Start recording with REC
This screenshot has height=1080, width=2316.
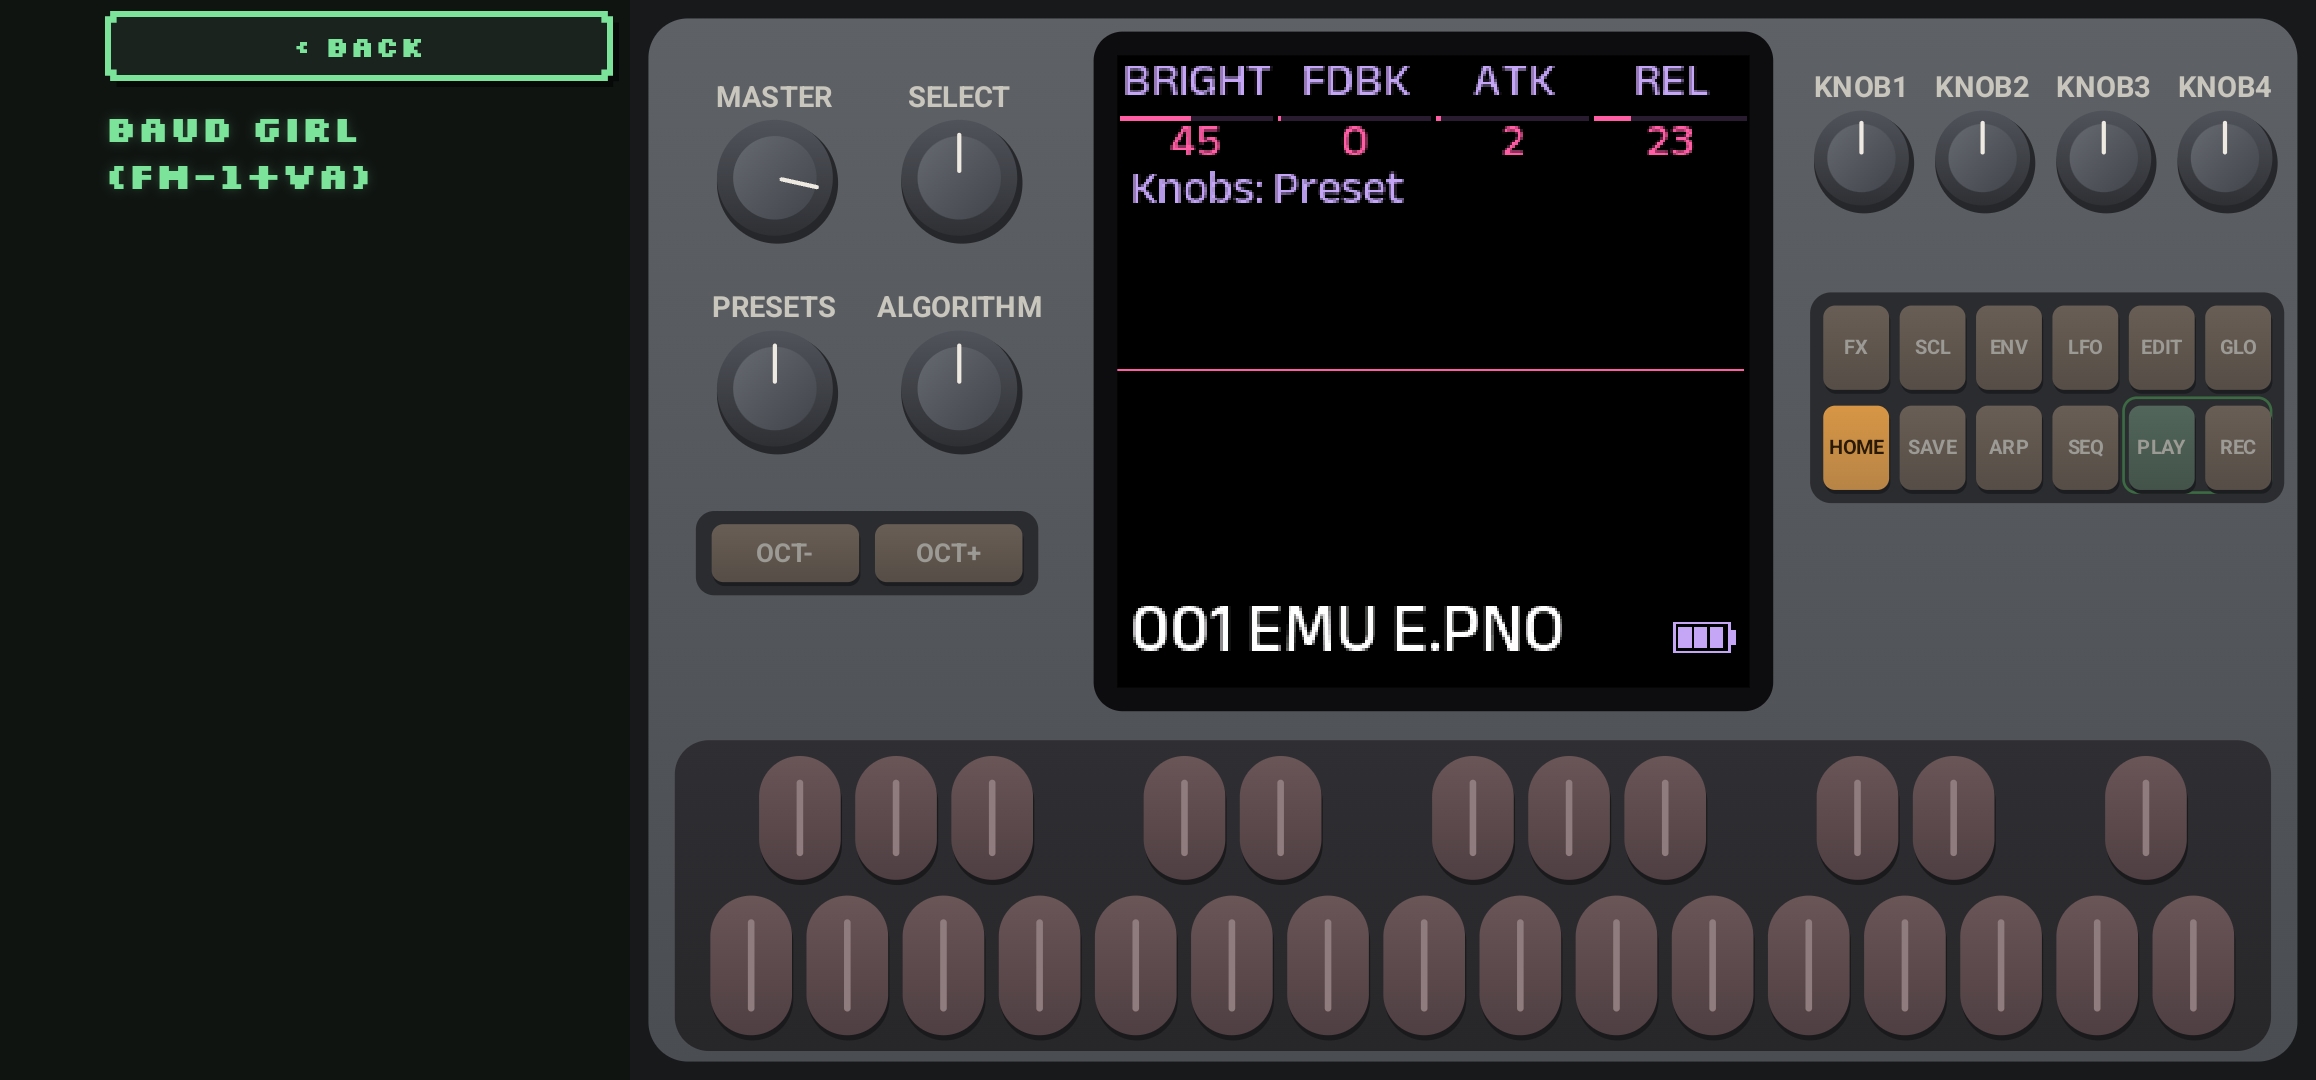click(2238, 447)
